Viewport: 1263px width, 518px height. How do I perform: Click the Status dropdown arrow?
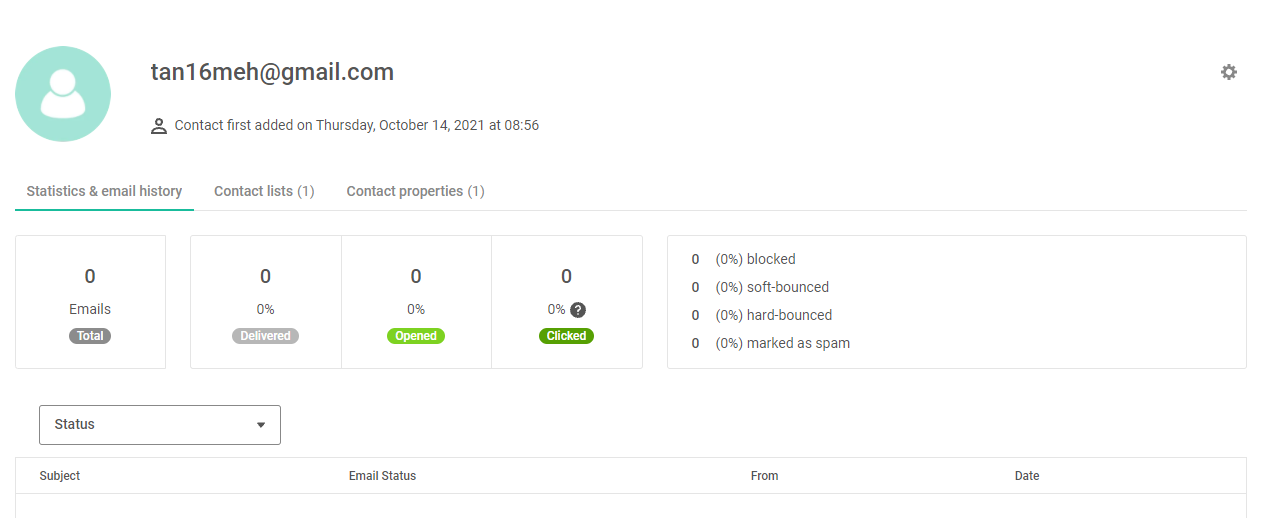click(261, 425)
